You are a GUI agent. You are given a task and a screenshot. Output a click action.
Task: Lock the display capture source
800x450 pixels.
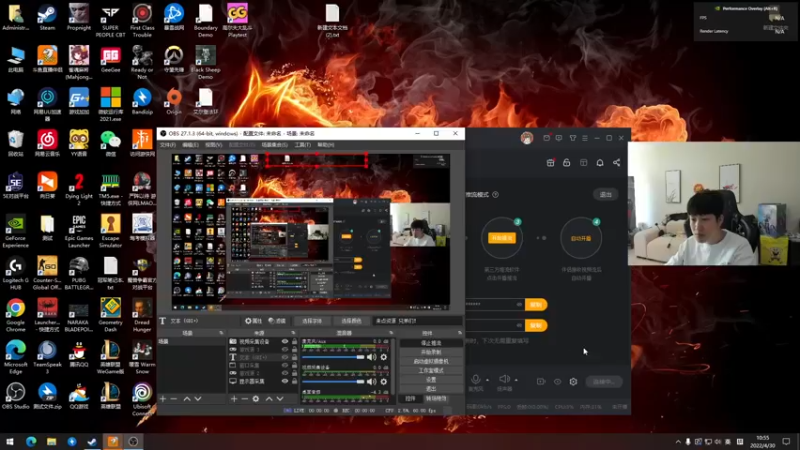[x=294, y=381]
